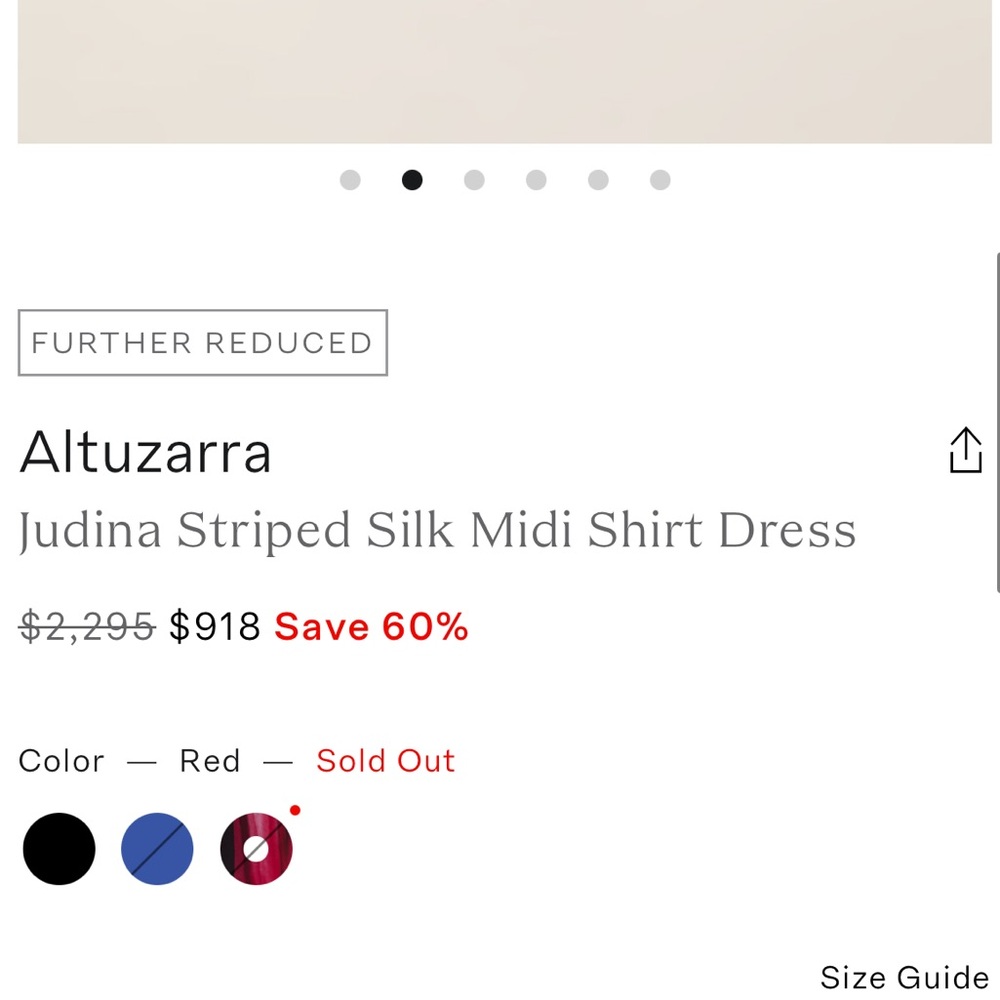1000x1000 pixels.
Task: Tap the fifth pagination dot
Action: coord(598,180)
